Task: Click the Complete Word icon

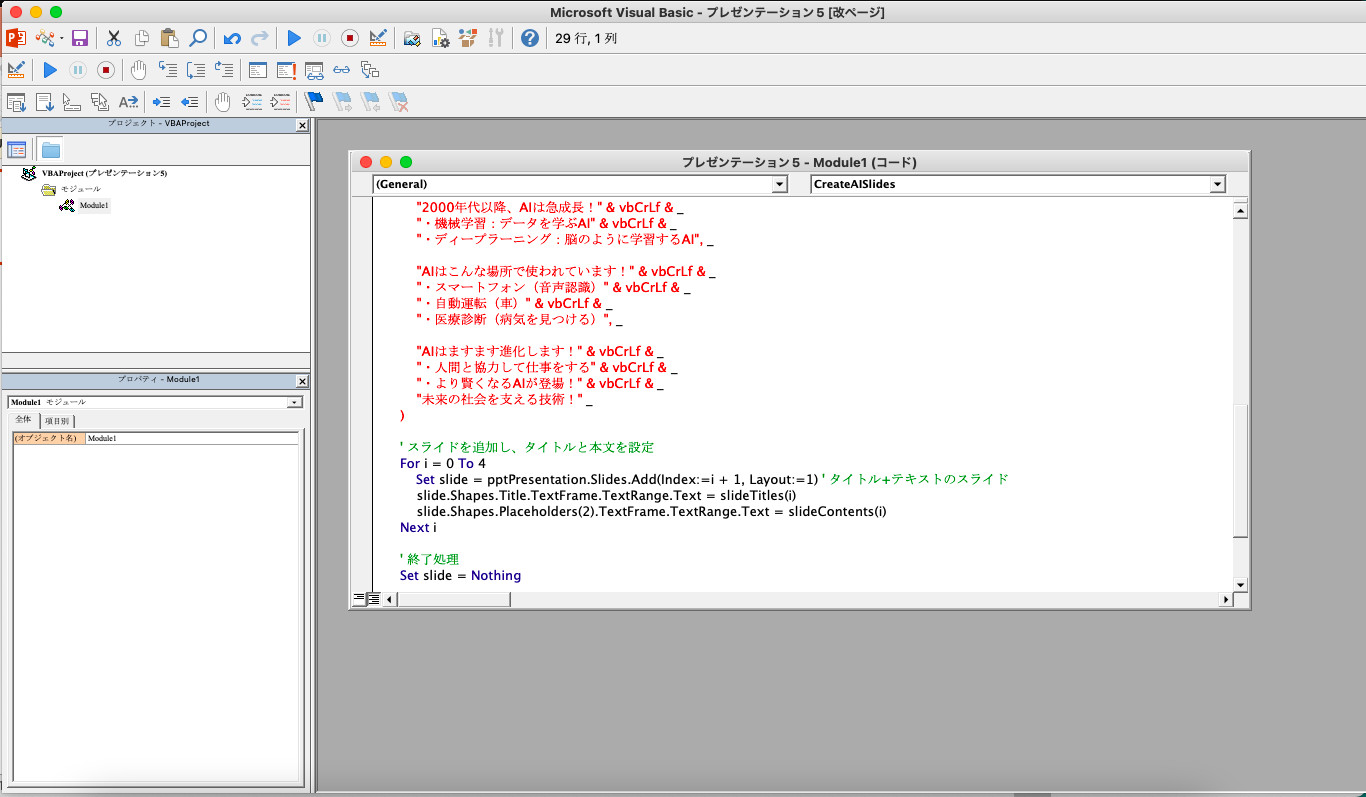Action: coord(128,101)
